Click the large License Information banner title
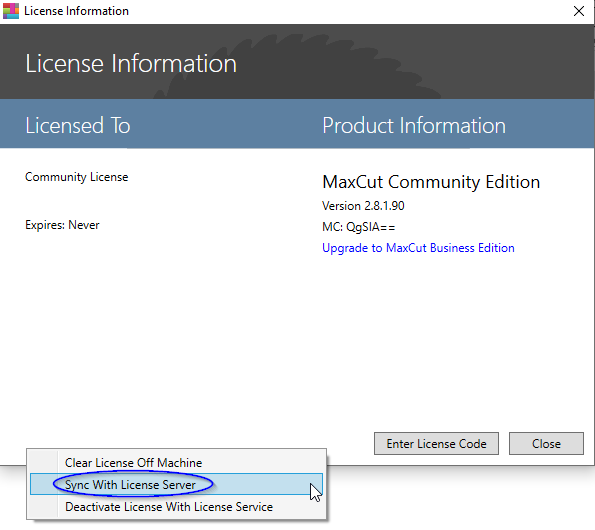Image resolution: width=595 pixels, height=530 pixels. [131, 63]
